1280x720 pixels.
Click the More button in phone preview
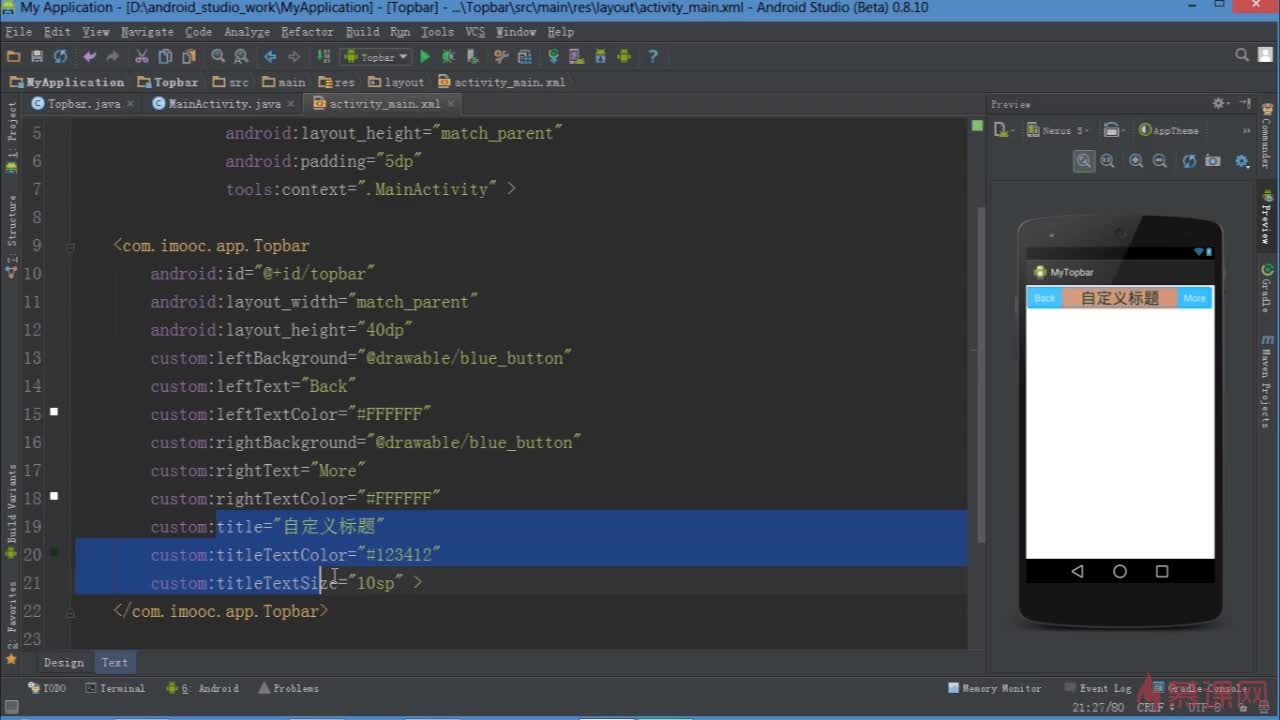click(x=1195, y=298)
